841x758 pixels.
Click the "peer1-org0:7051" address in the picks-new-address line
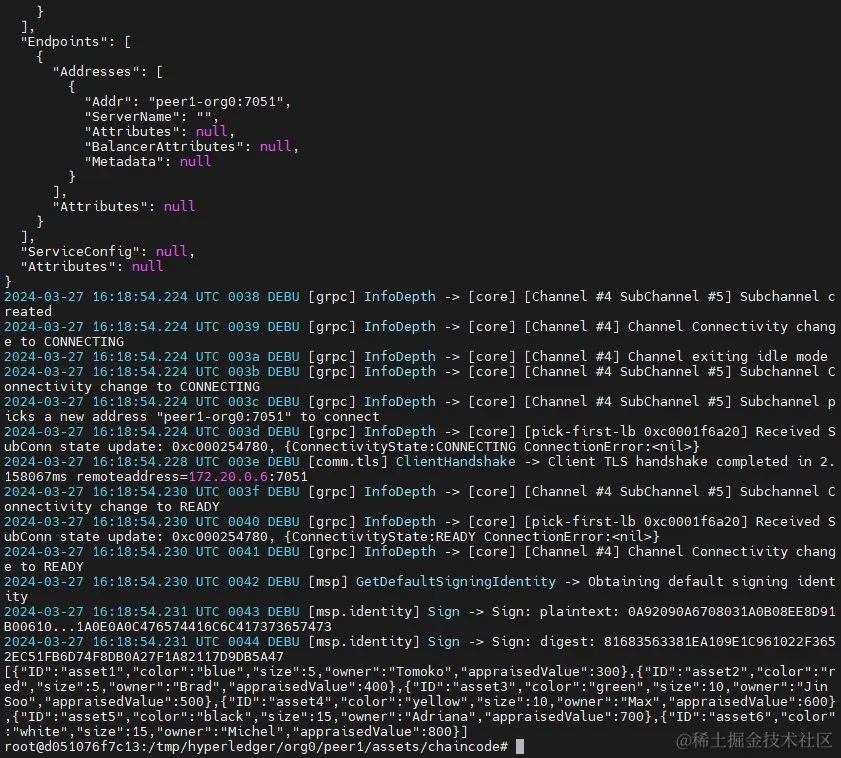tap(224, 417)
